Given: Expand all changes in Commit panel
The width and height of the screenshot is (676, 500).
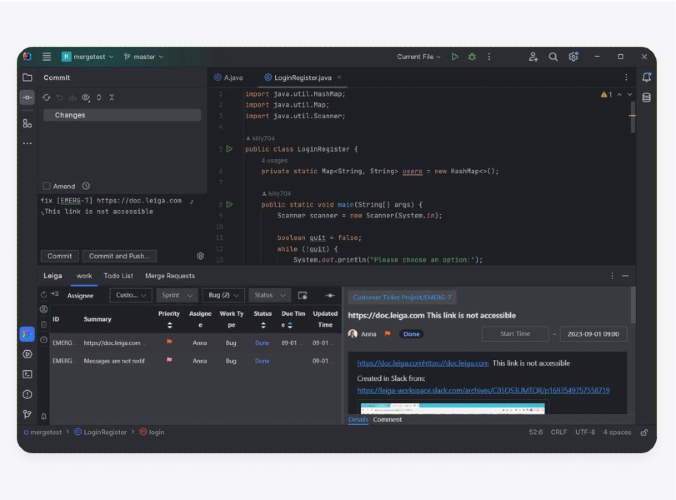Looking at the screenshot, I should pyautogui.click(x=99, y=98).
